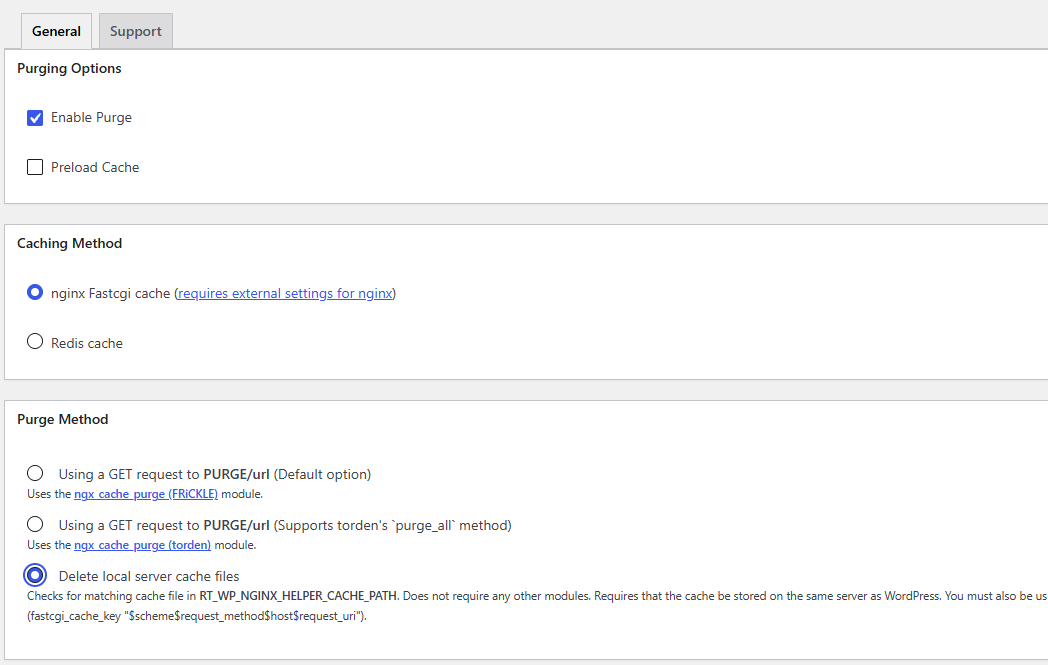Click the Caching Method heading
Screen dimensions: 1048x665
pyautogui.click(x=70, y=243)
